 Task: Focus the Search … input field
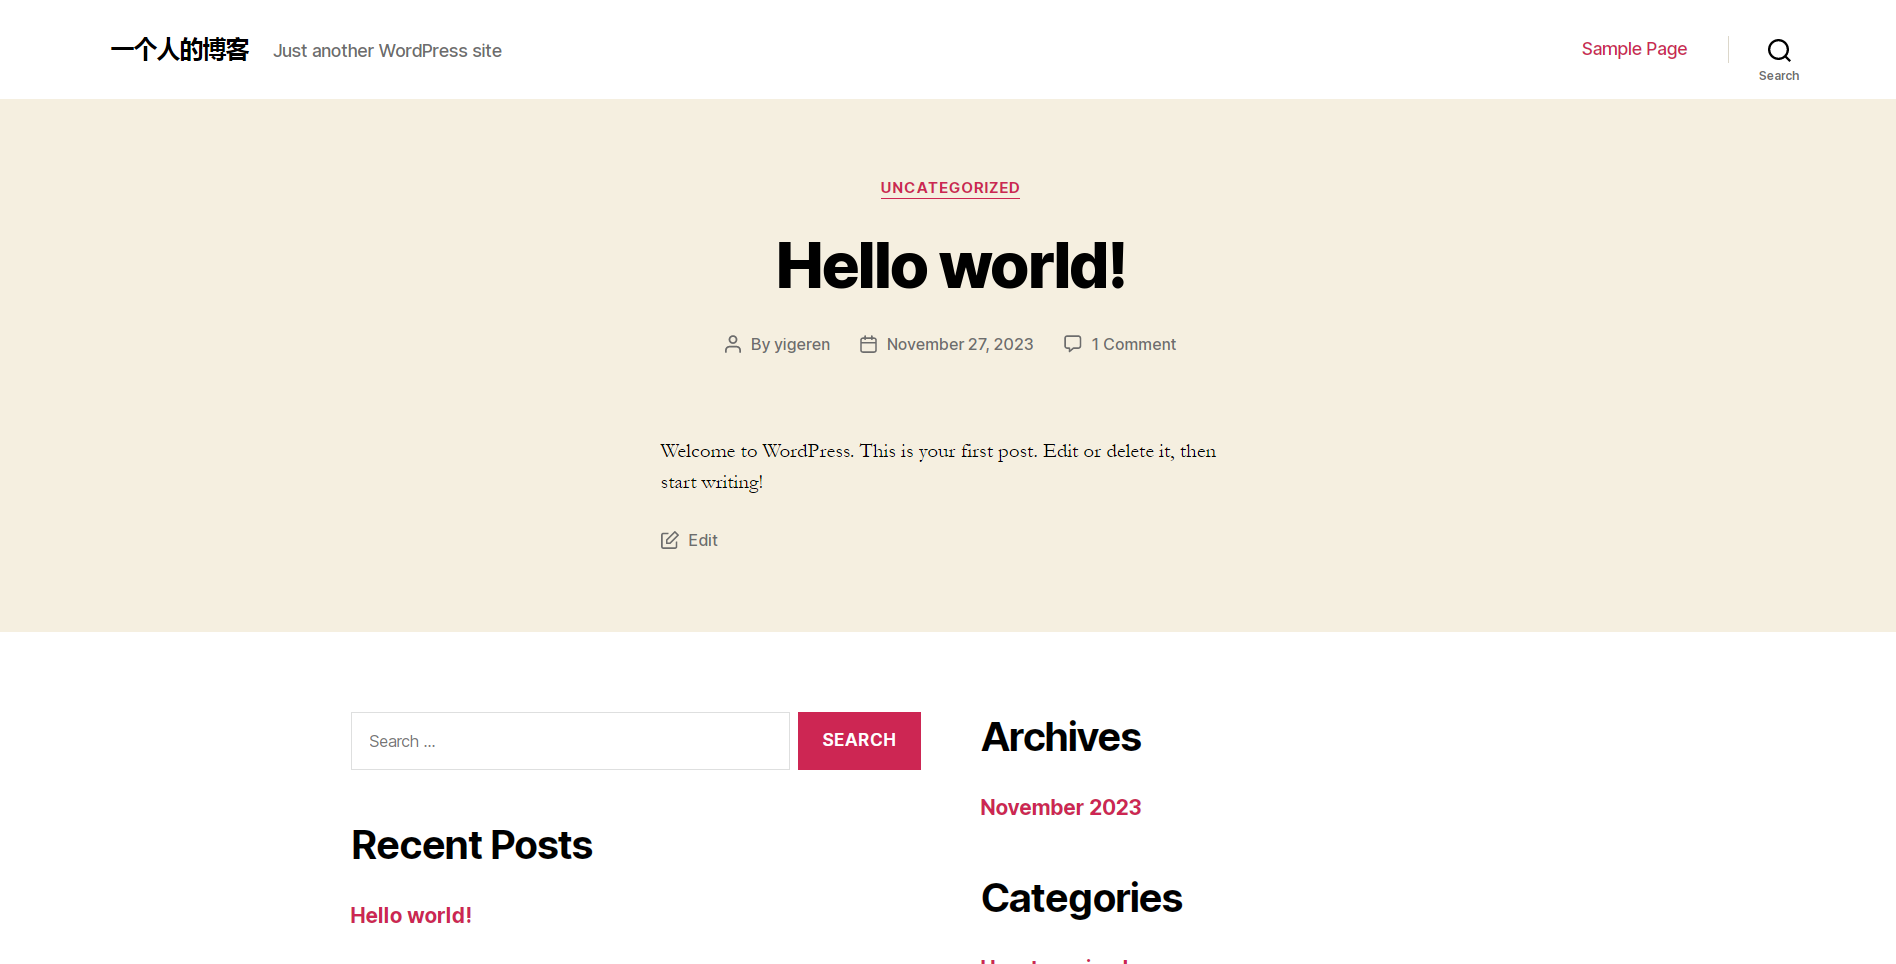[x=570, y=741]
